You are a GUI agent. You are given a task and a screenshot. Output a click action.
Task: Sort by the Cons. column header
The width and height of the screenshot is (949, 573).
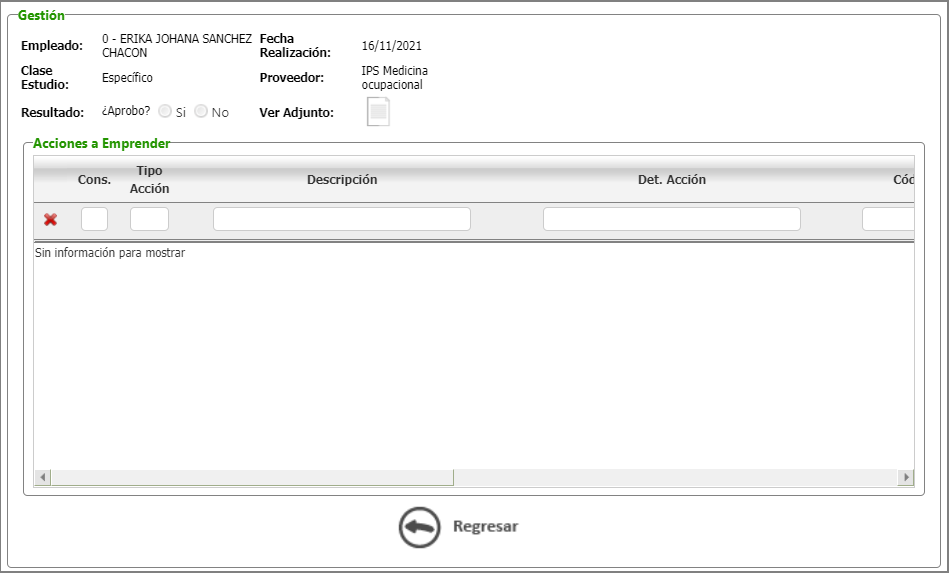tap(94, 180)
